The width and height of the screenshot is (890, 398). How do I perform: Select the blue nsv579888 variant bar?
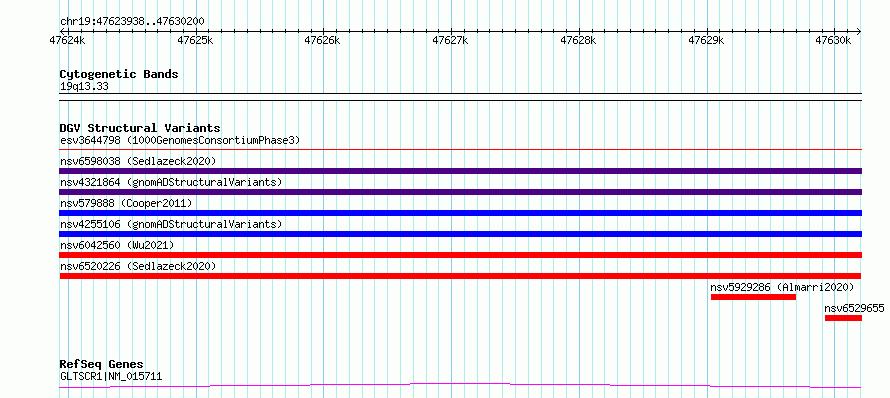pos(460,213)
